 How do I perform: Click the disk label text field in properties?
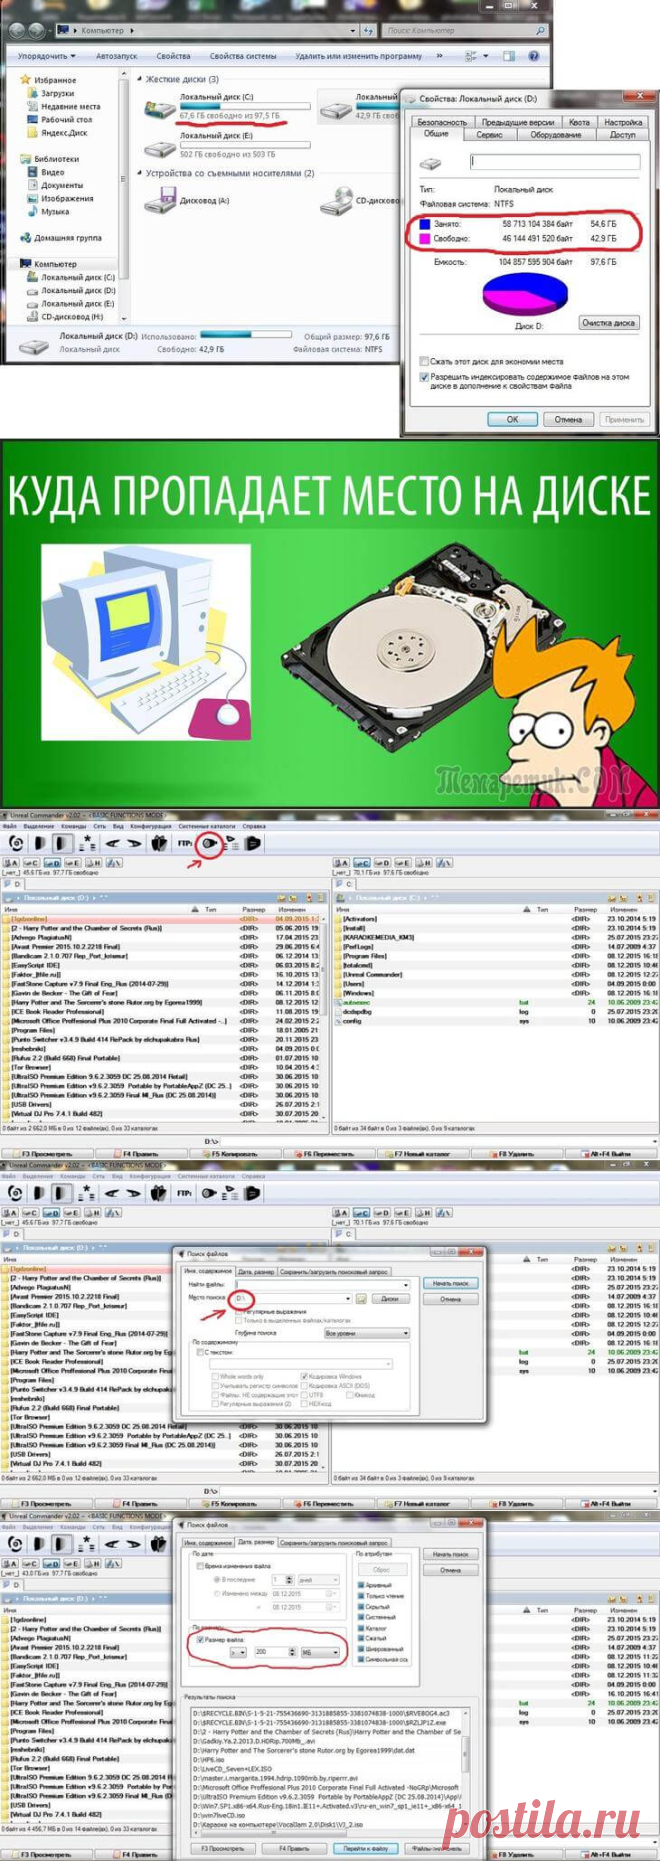tap(555, 160)
